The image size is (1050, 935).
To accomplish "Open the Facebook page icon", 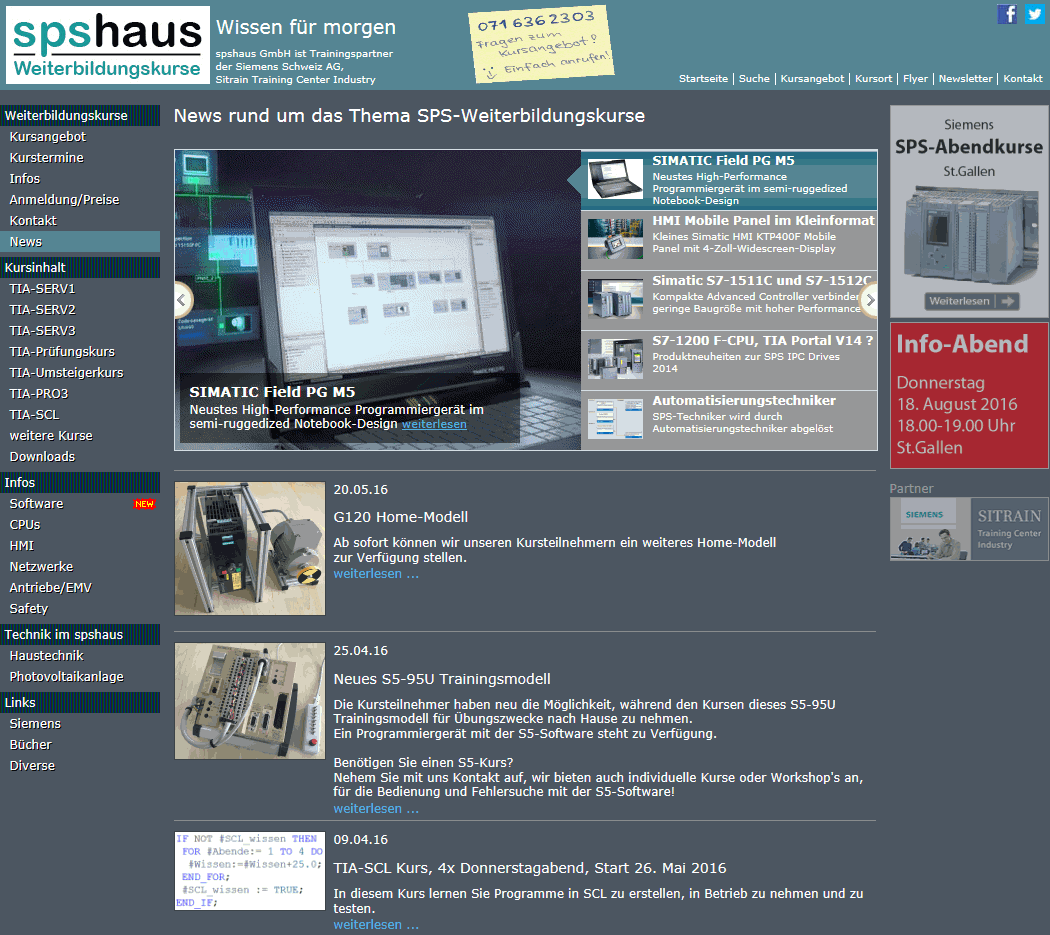I will pos(1006,13).
